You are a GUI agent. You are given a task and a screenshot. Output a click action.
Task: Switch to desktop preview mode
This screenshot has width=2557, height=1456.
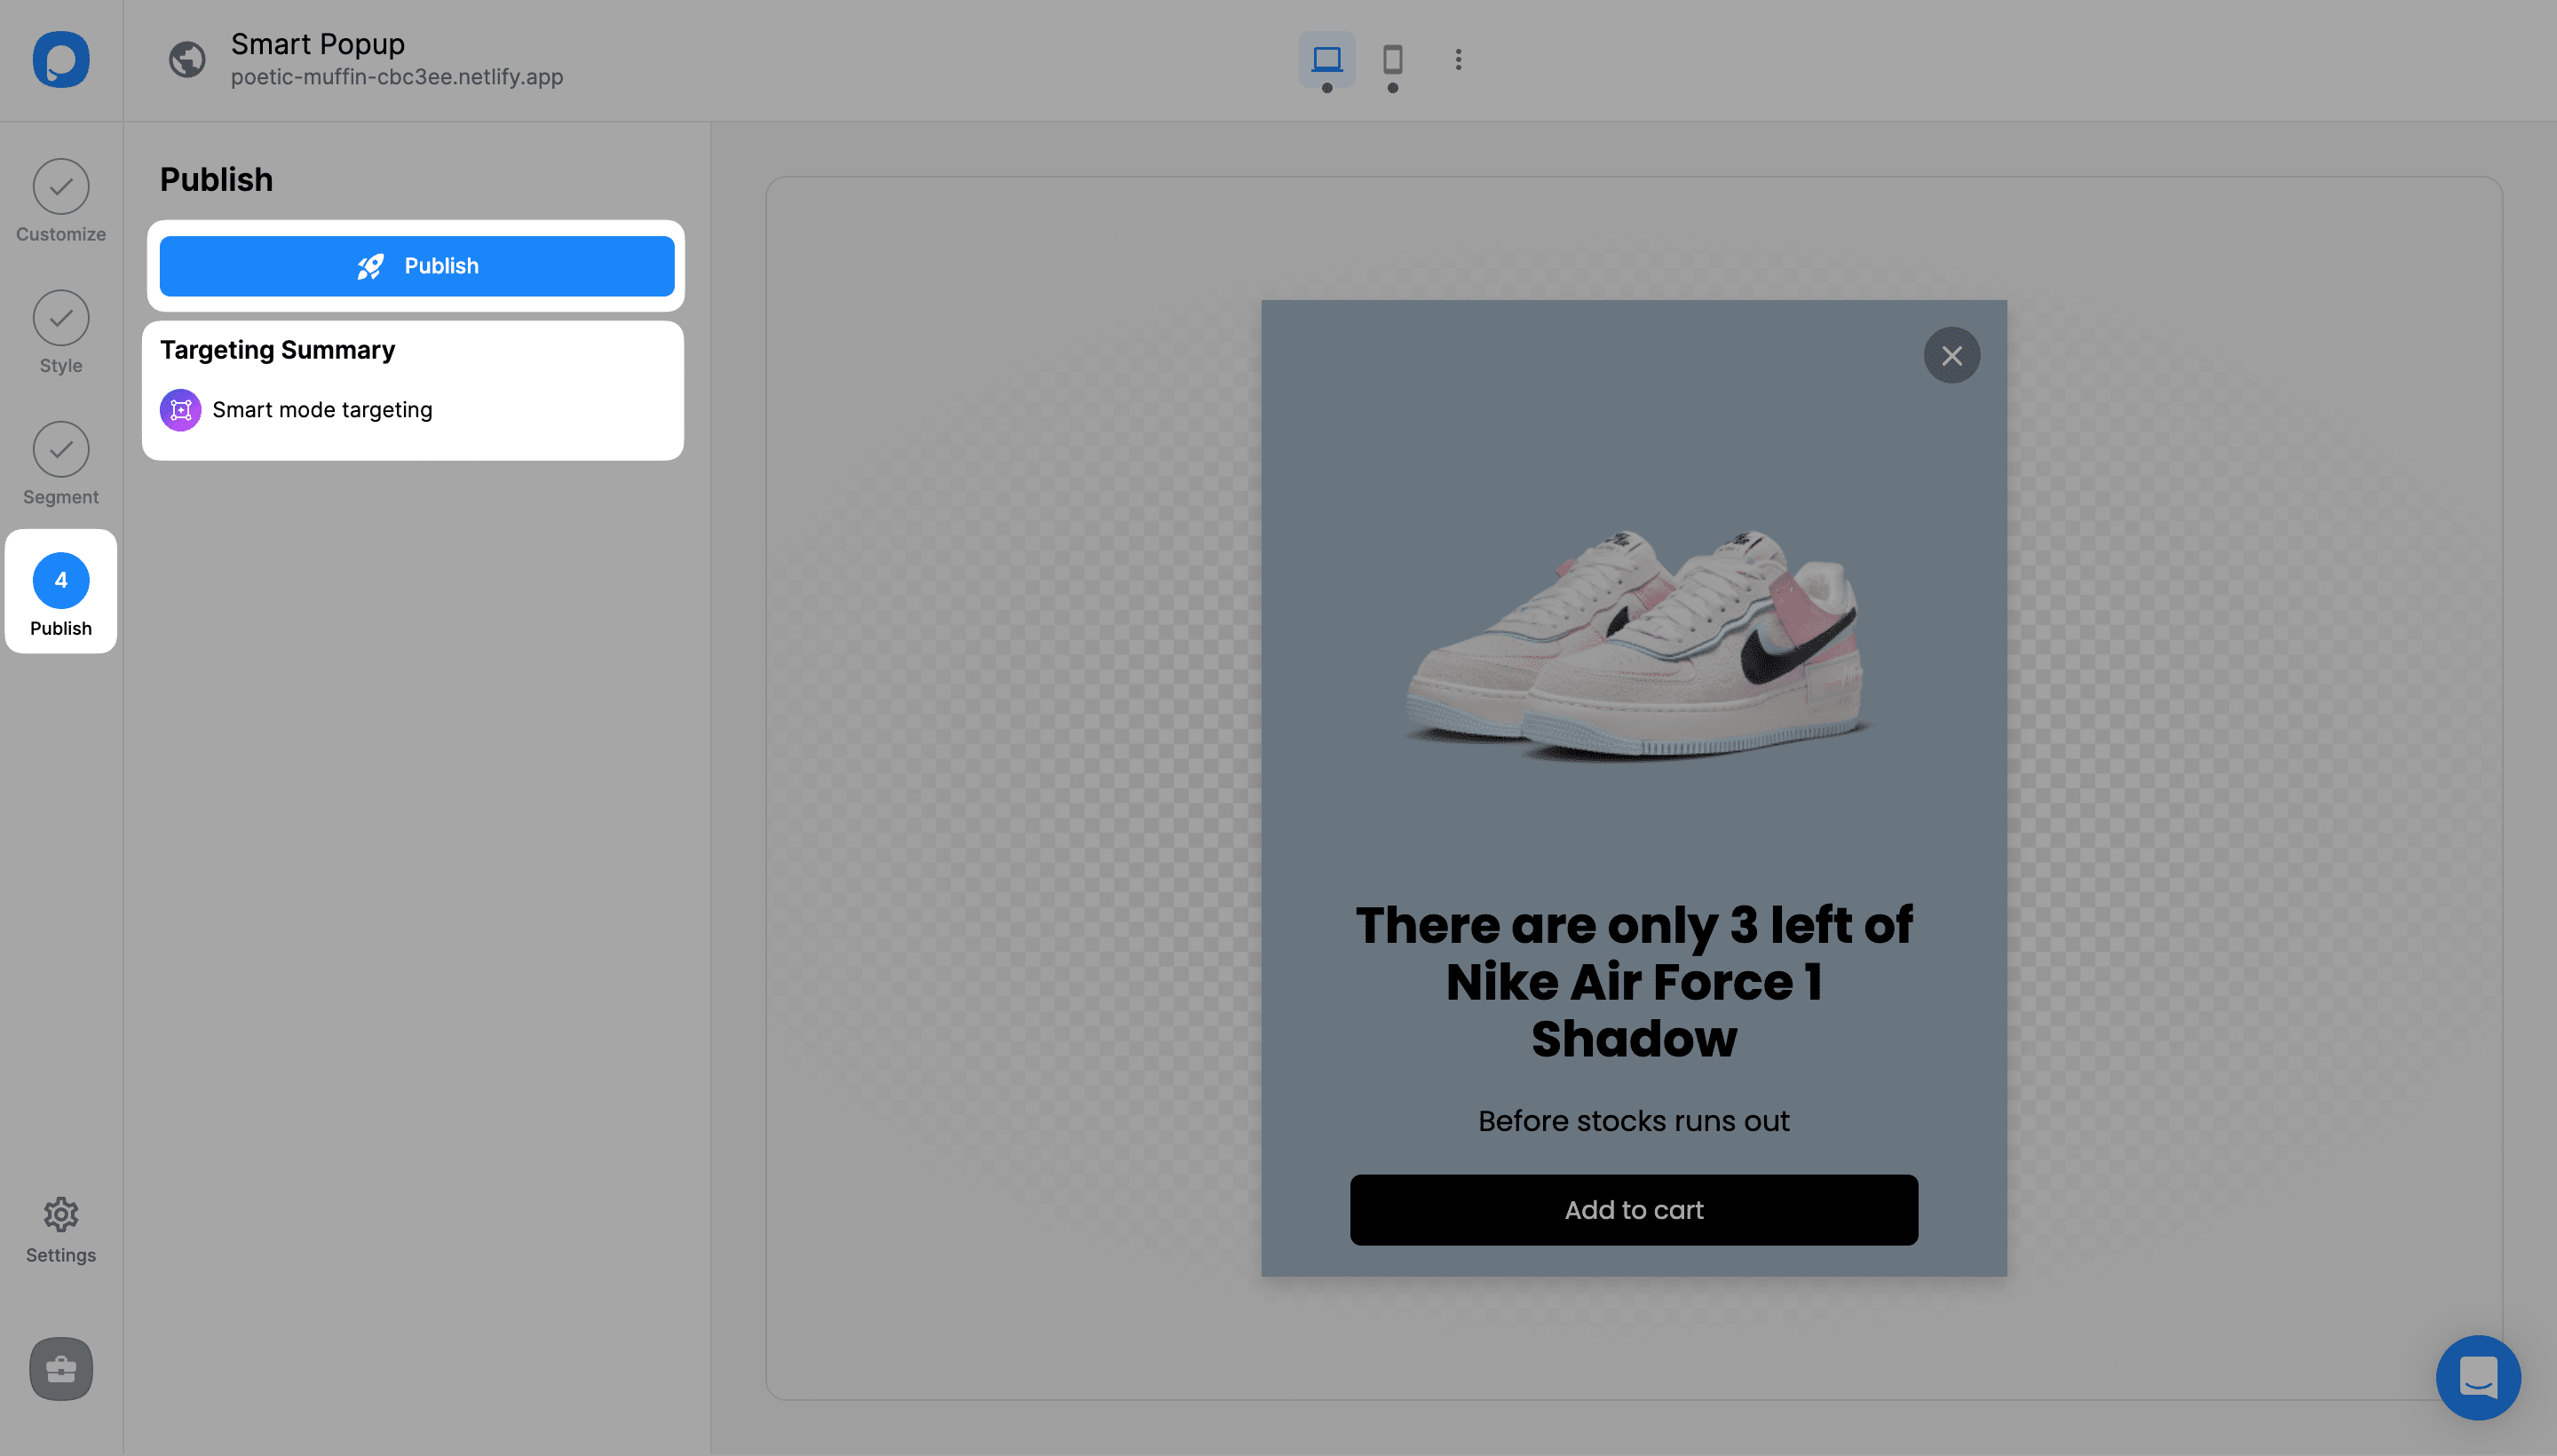pos(1328,59)
